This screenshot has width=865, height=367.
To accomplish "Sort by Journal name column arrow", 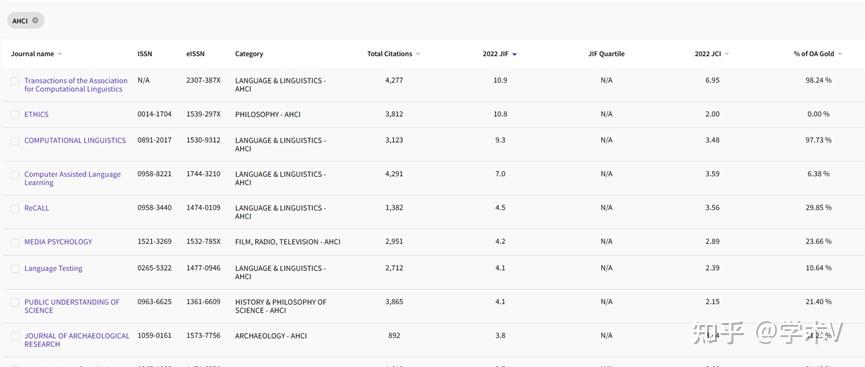I will pyautogui.click(x=60, y=54).
